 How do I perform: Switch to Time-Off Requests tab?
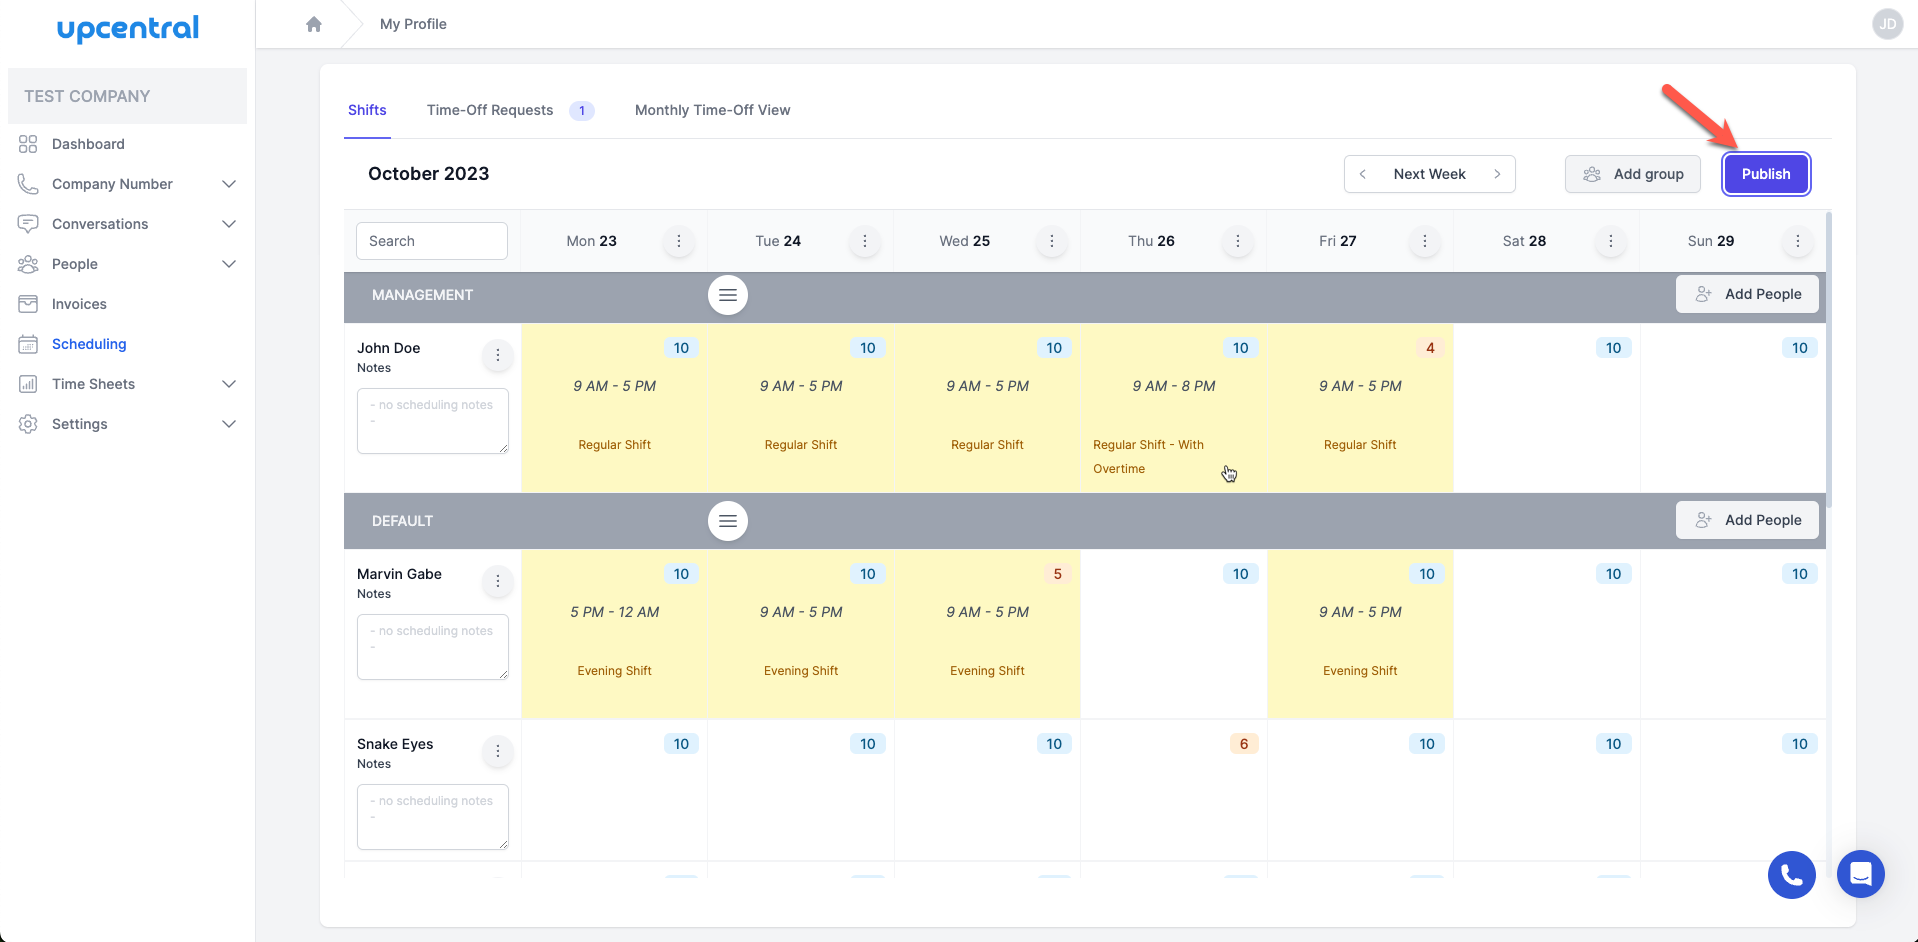coord(490,110)
